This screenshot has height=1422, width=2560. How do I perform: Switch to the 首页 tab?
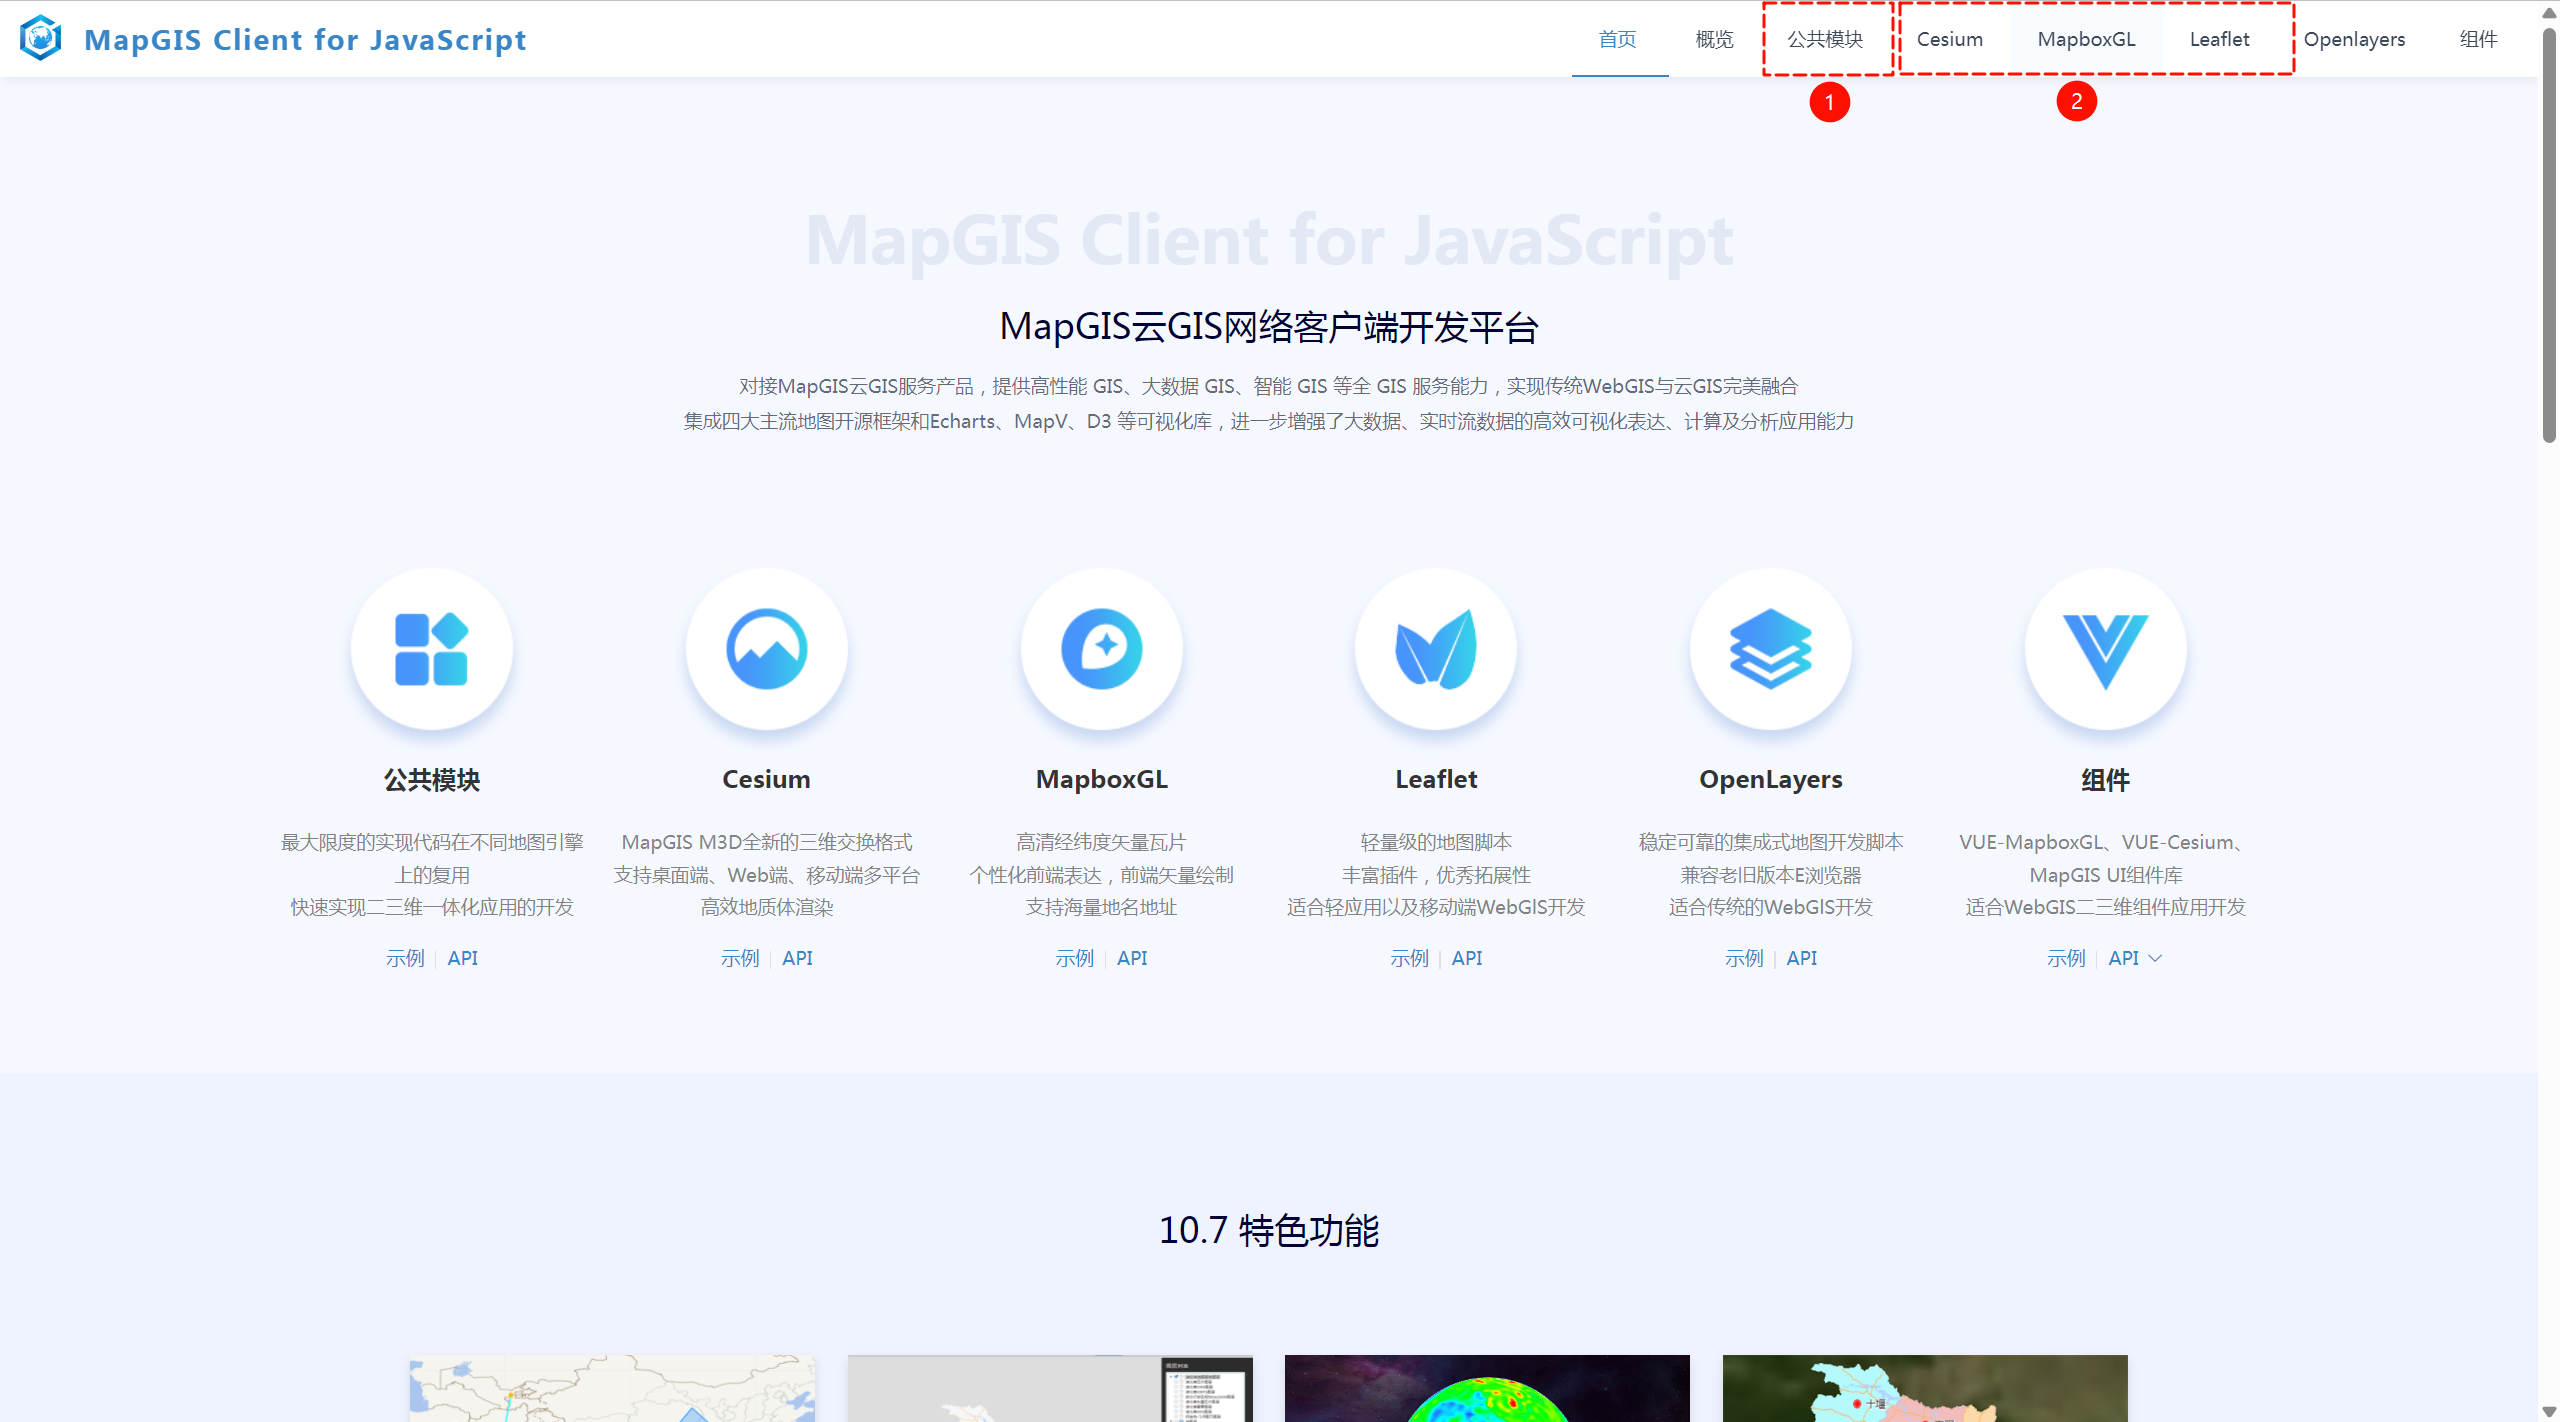pyautogui.click(x=1617, y=40)
